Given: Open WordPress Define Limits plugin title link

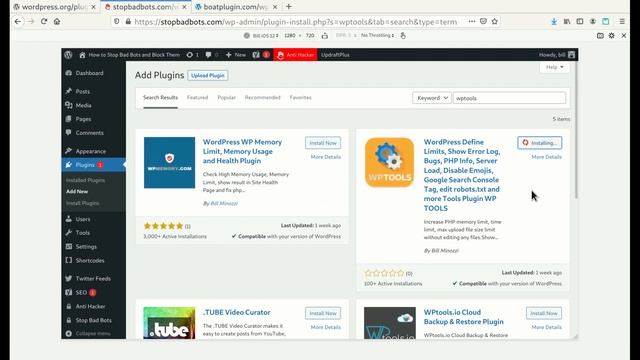Looking at the screenshot, I should tap(462, 175).
